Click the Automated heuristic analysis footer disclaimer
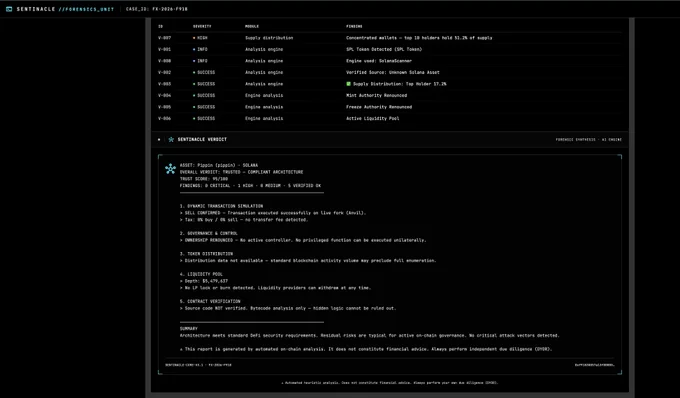 coord(389,383)
